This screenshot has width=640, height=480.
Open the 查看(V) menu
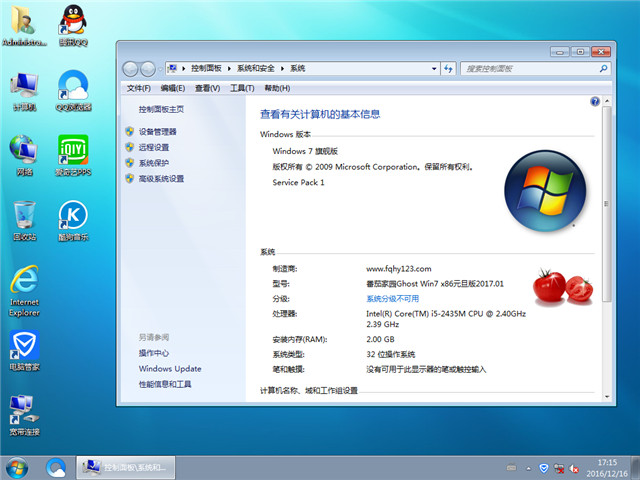tap(207, 88)
